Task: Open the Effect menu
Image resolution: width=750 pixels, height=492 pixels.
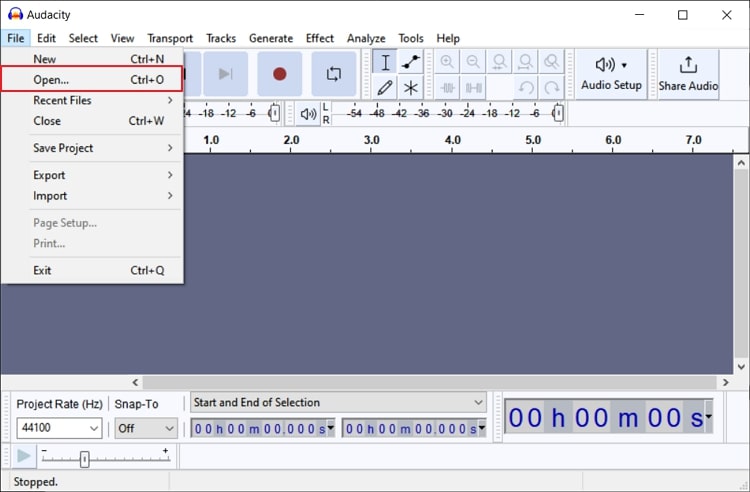Action: tap(320, 38)
